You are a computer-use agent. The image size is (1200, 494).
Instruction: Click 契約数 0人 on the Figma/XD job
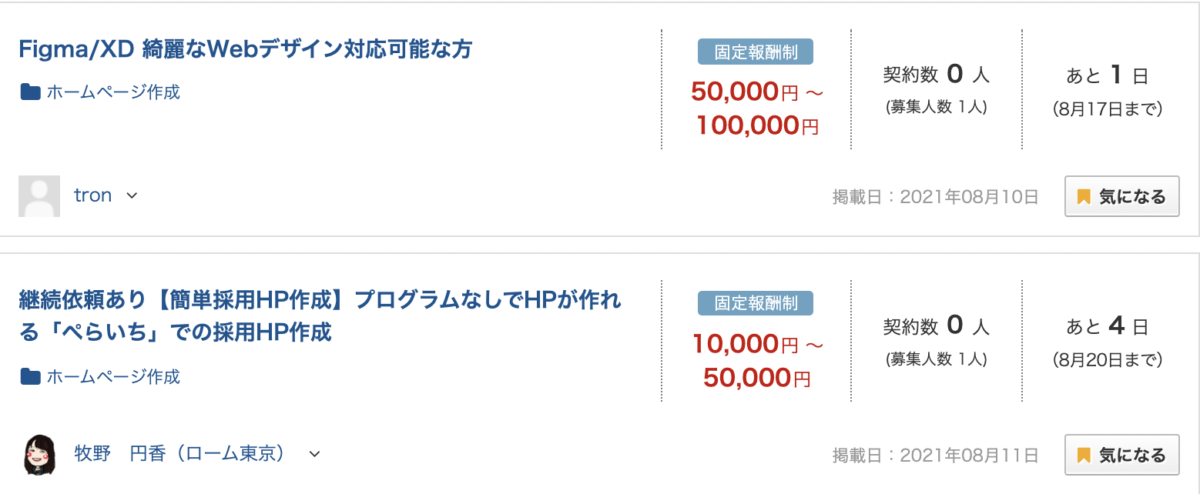936,74
